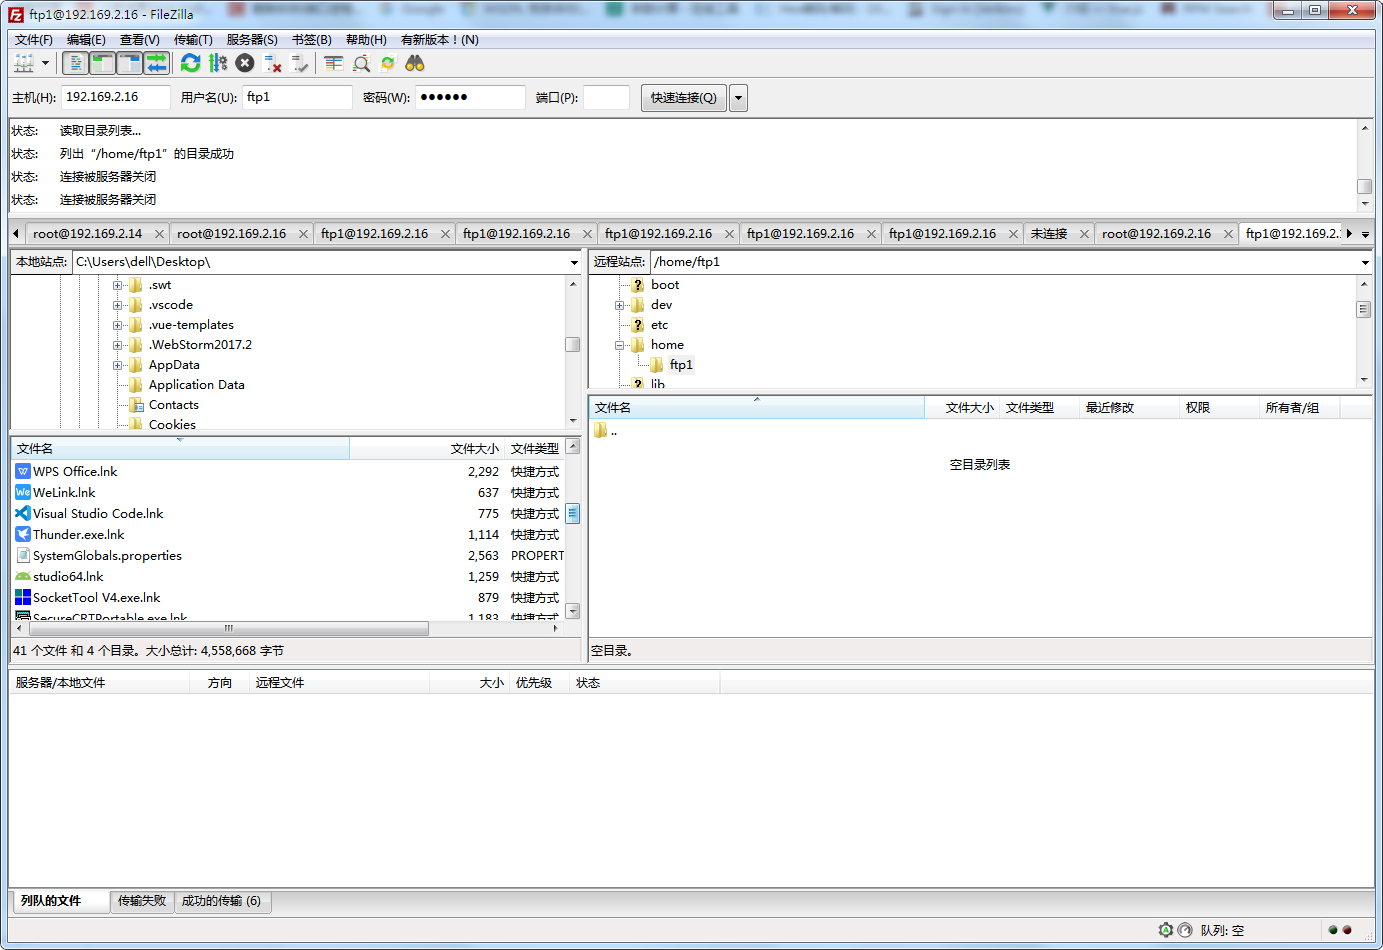Switch to the 成功的传输 (6) tab

click(x=221, y=901)
